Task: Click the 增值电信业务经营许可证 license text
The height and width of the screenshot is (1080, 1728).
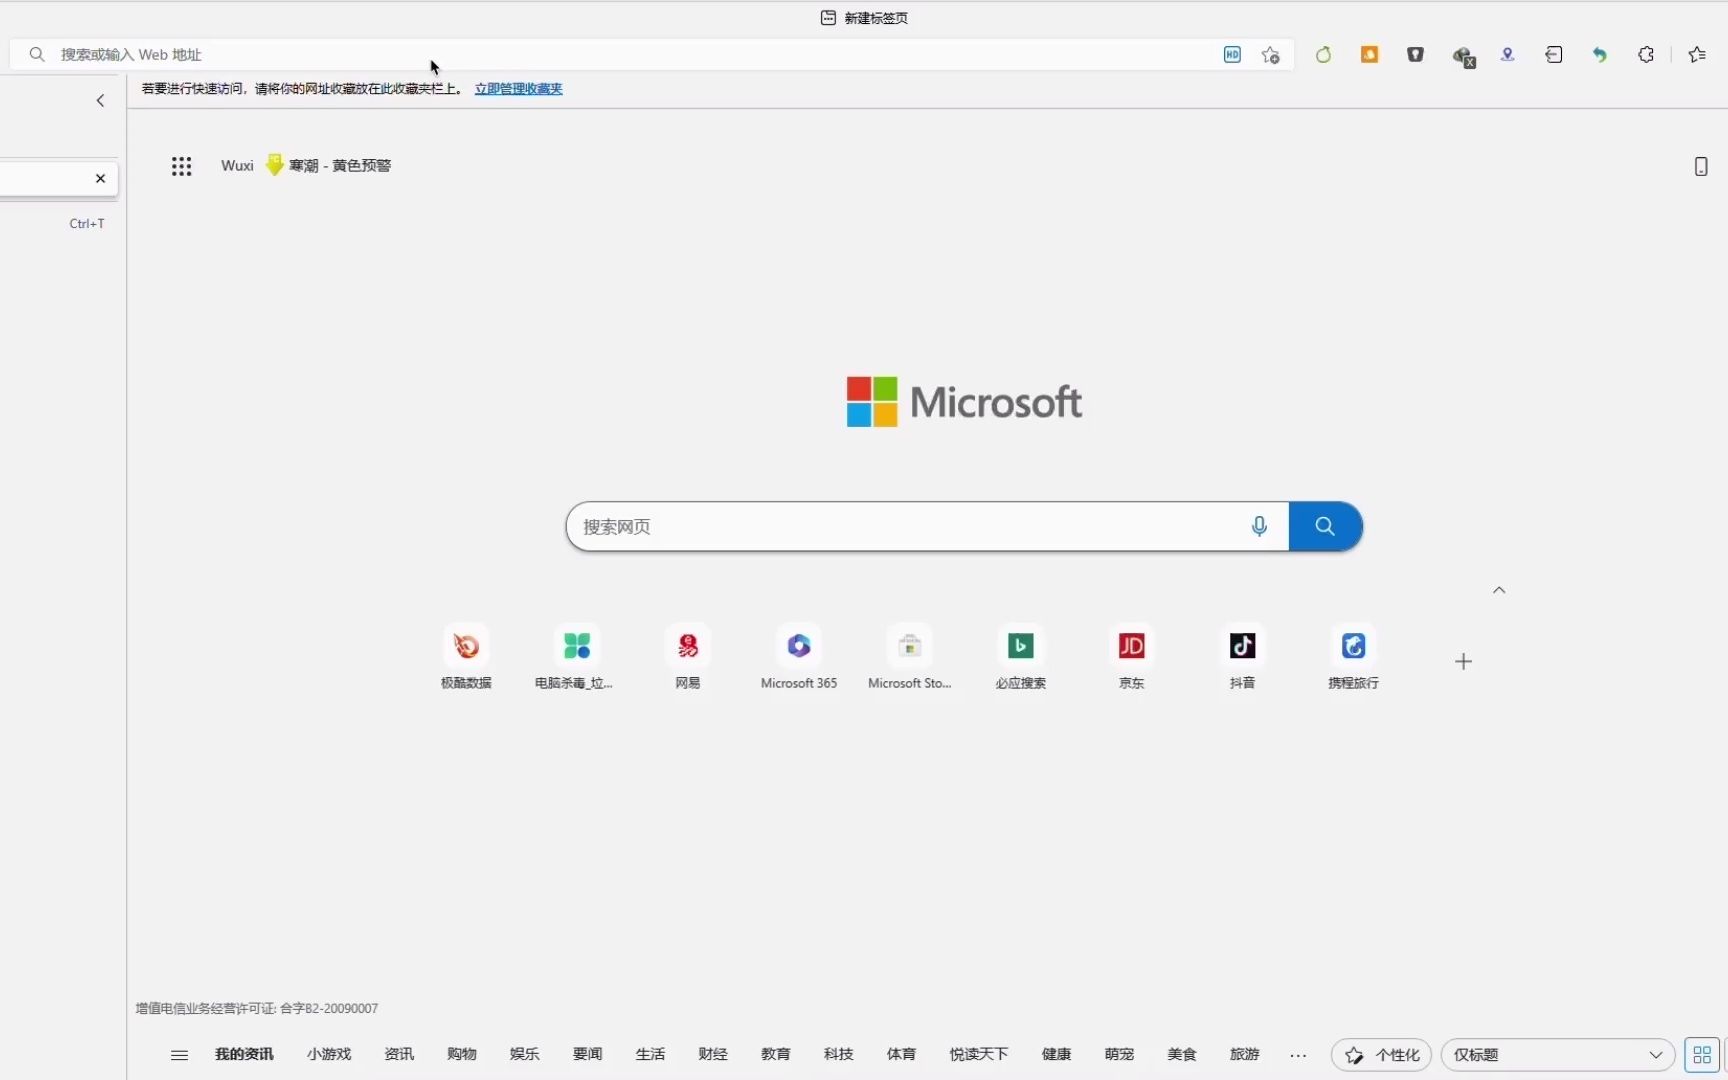Action: click(x=257, y=1008)
